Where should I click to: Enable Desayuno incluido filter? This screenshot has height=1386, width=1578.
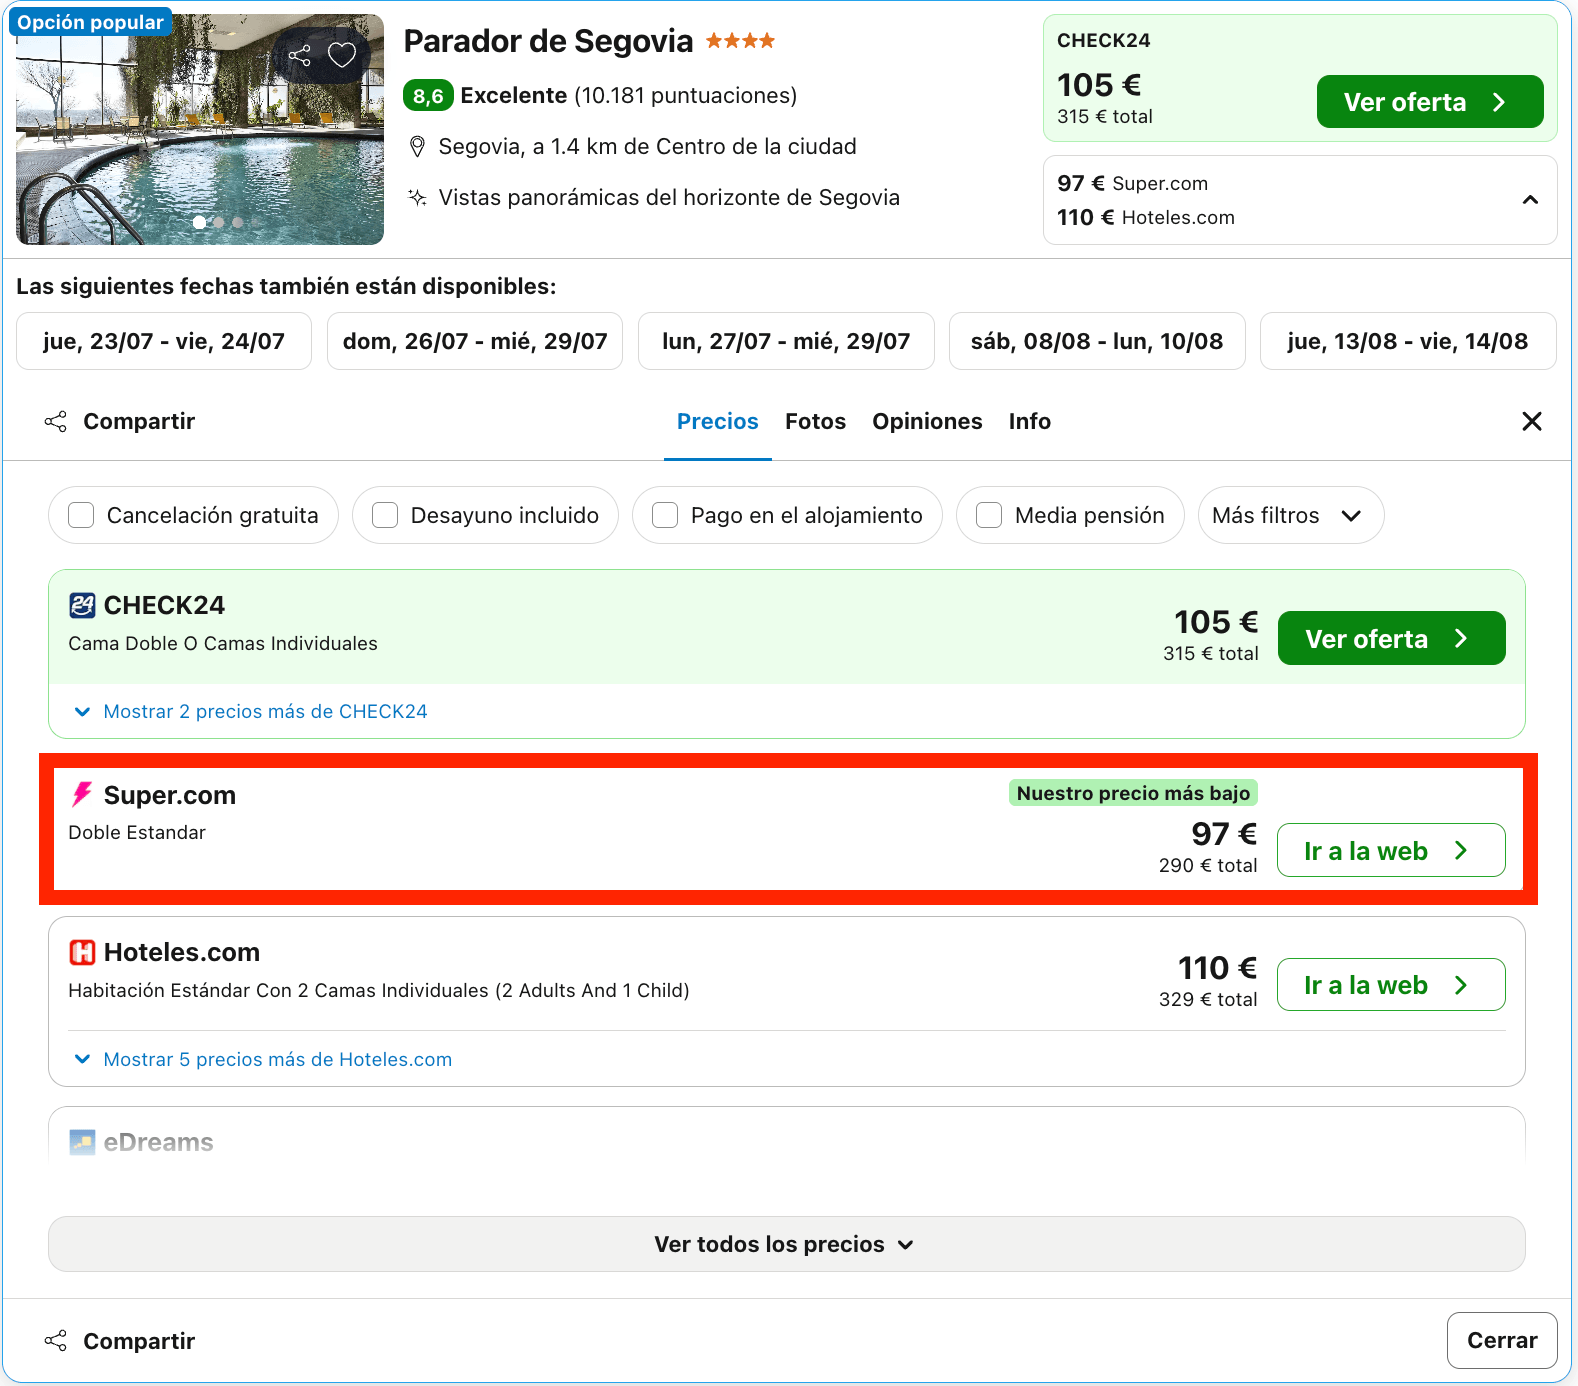click(385, 515)
